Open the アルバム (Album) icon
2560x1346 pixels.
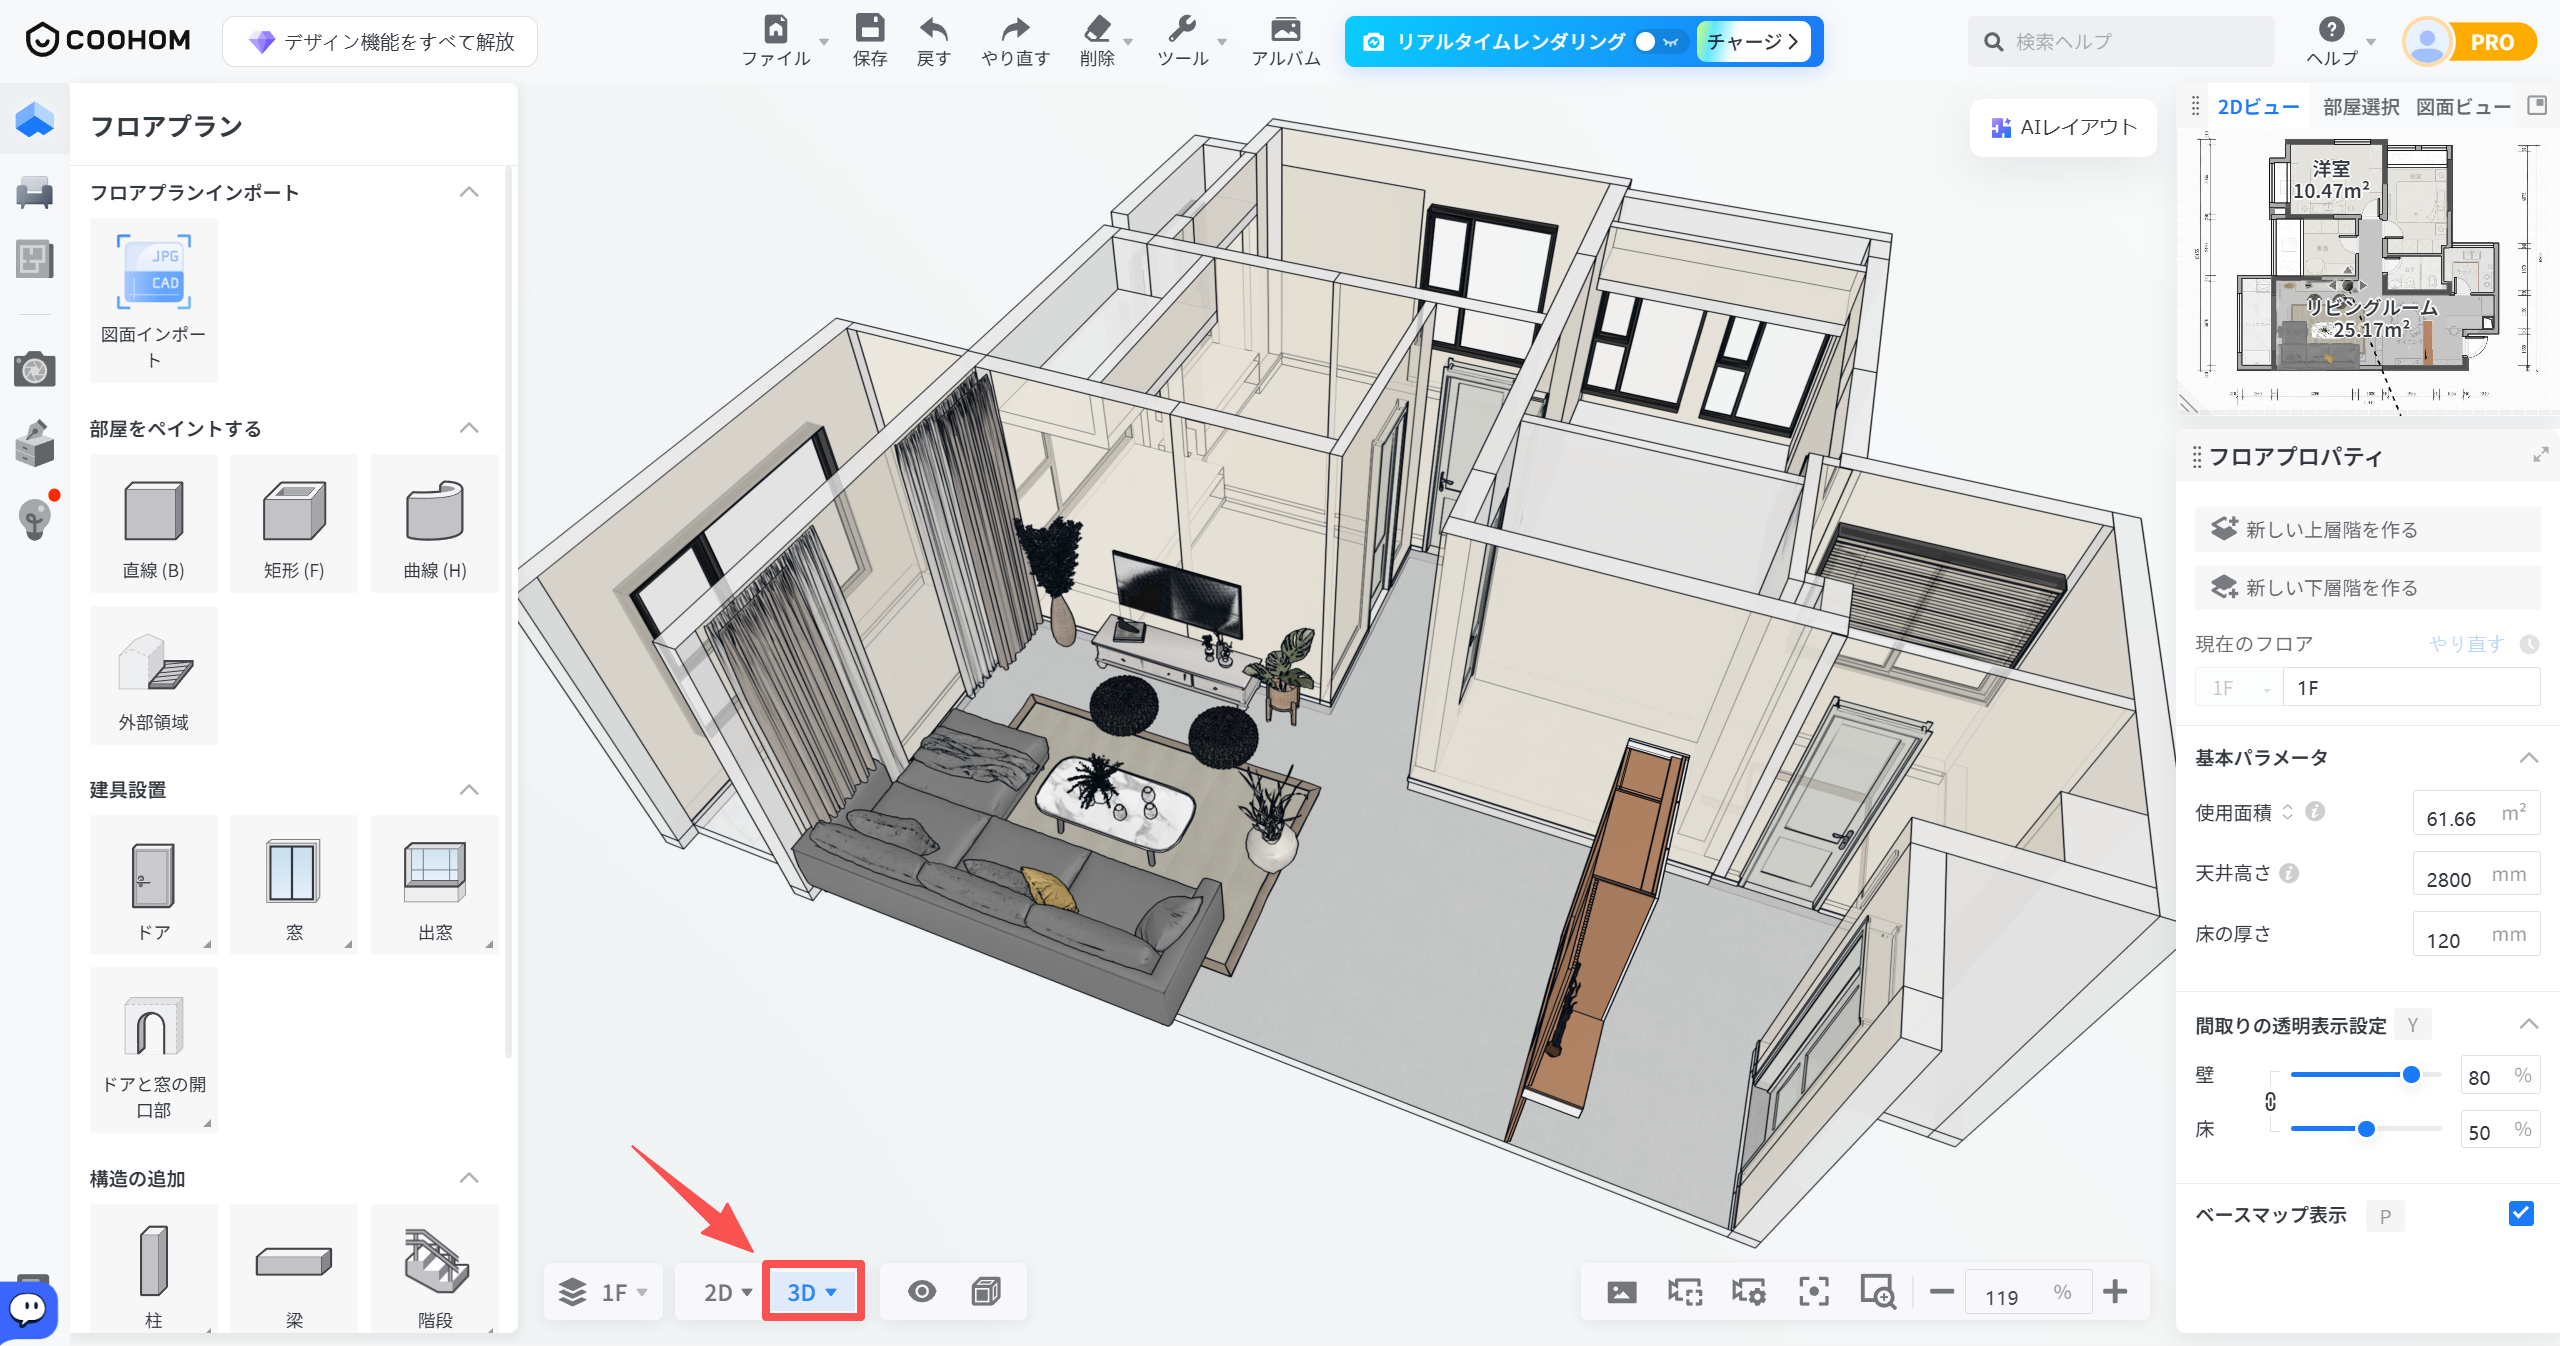click(1286, 29)
